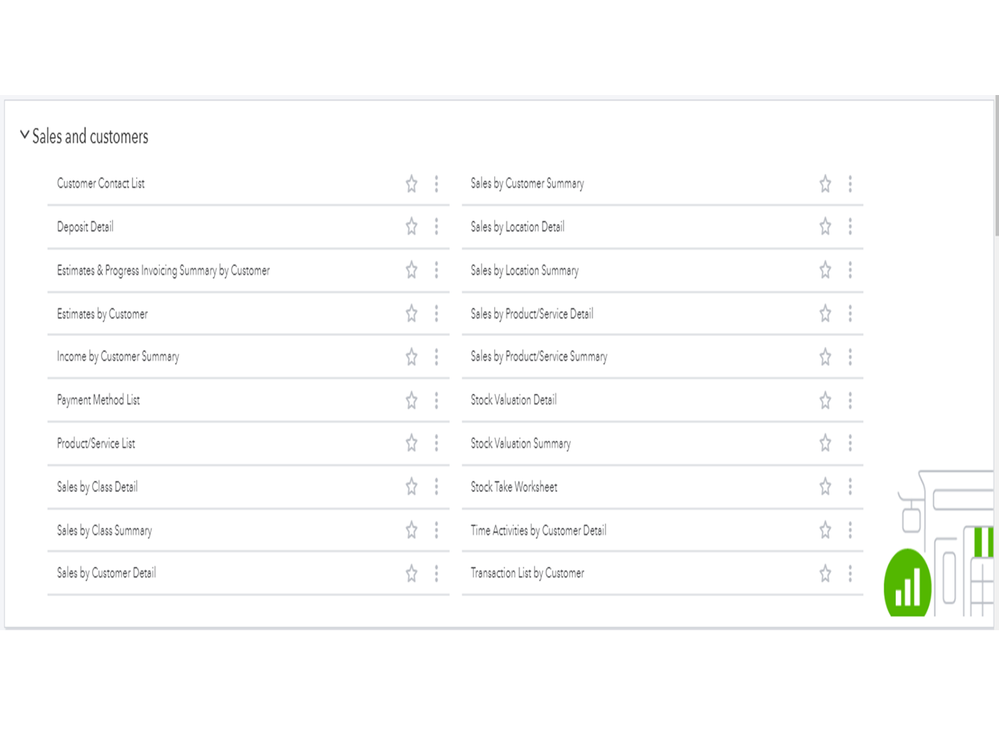Collapse the Sales and customers section
The image size is (999, 749).
click(25, 136)
